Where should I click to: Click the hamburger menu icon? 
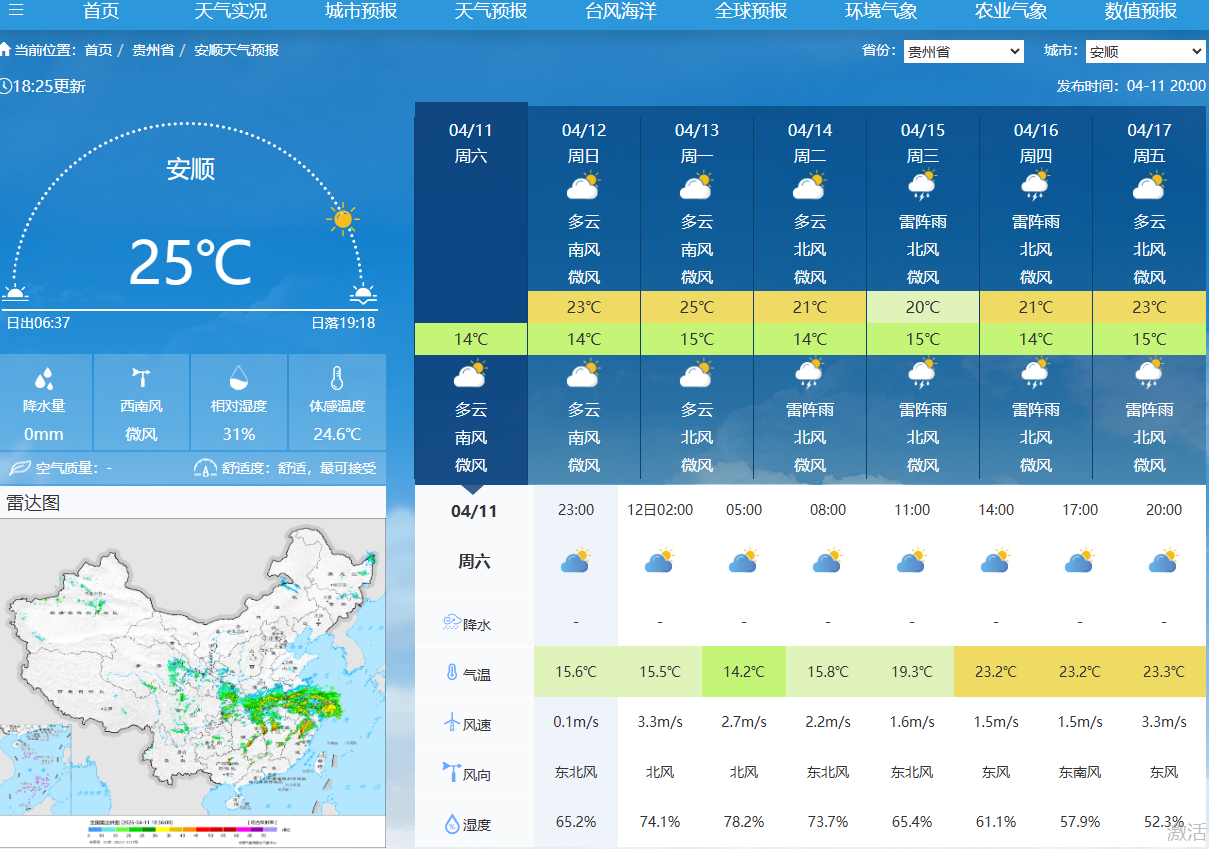click(16, 11)
